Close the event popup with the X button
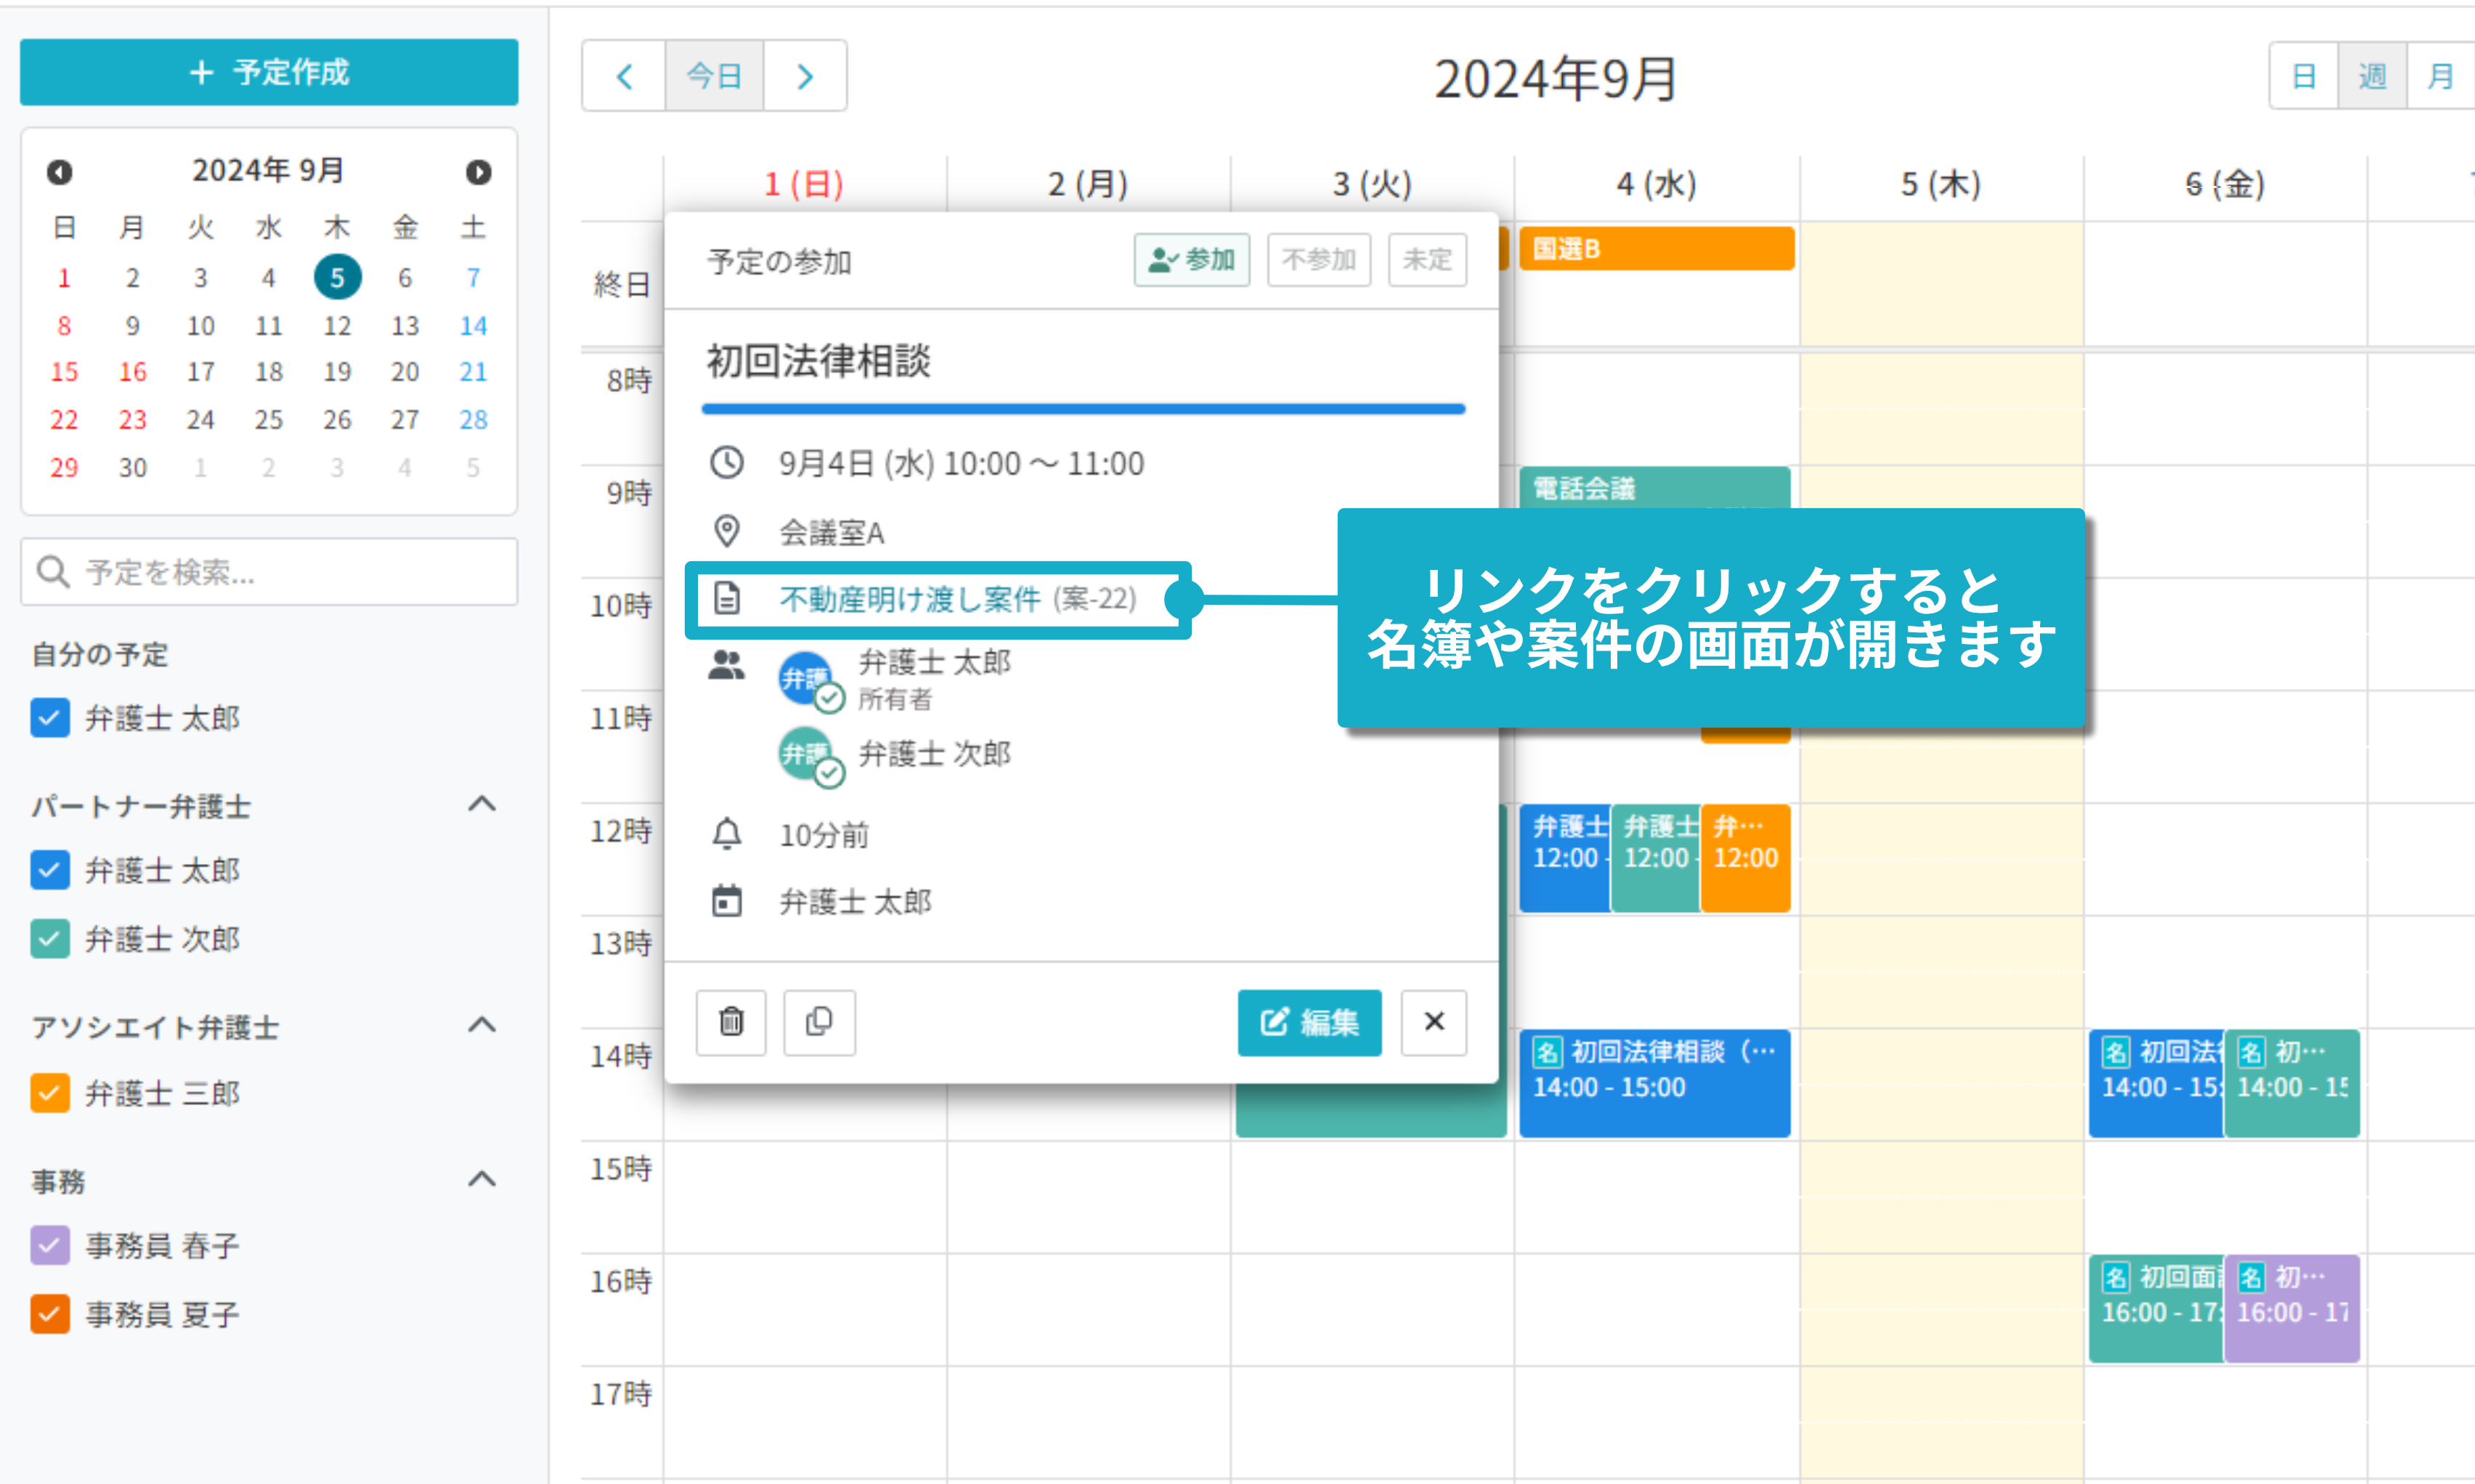 [x=1434, y=1022]
